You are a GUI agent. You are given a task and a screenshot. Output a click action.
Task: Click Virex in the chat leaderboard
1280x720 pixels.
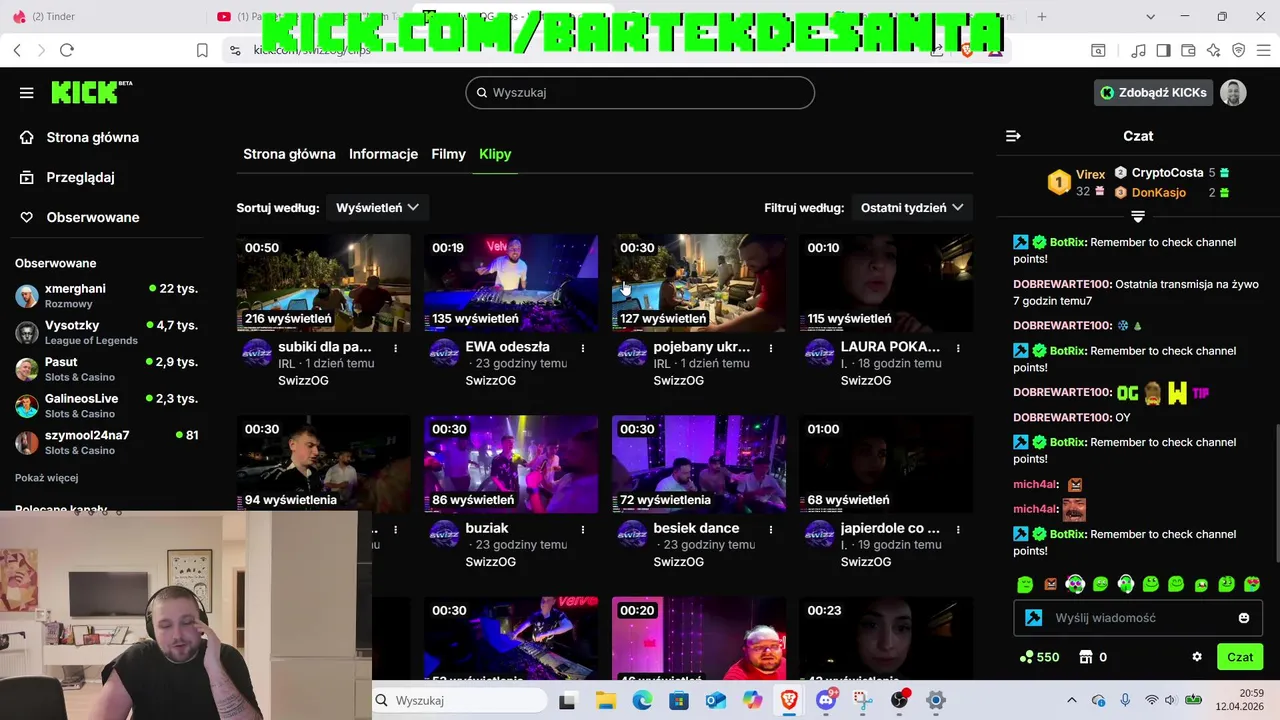[x=1091, y=174]
